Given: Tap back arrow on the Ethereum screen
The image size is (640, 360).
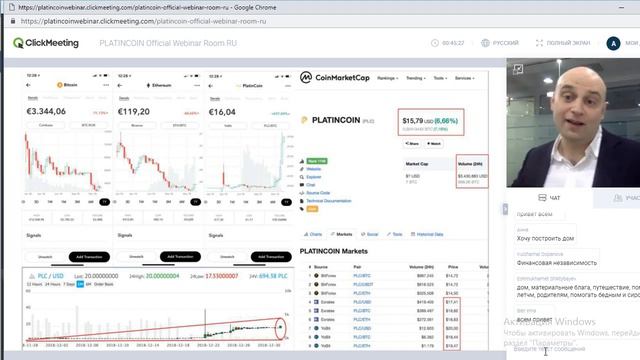Looking at the screenshot, I should pos(120,85).
